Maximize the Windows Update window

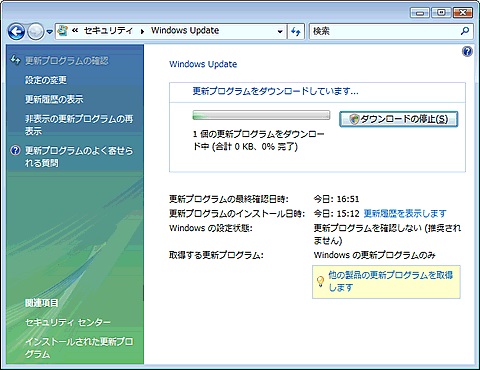click(x=441, y=13)
